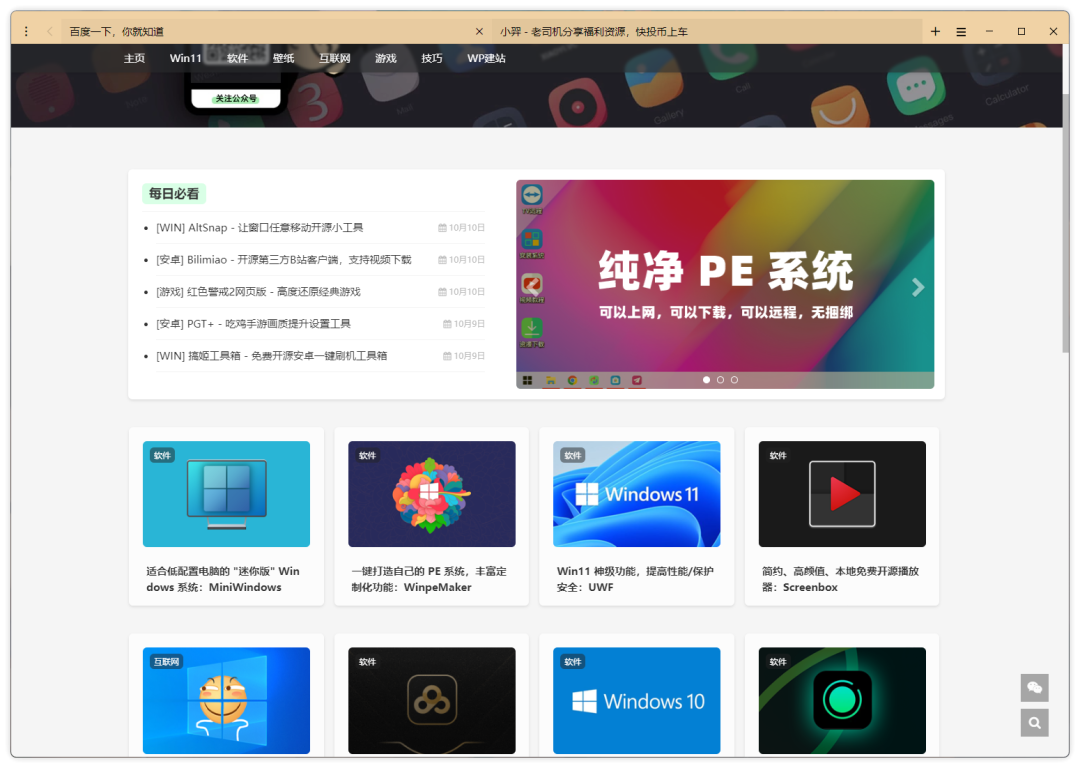Image resolution: width=1080 pixels, height=768 pixels.
Task: Open the 红色警戒2网页版 article link
Action: click(x=258, y=291)
